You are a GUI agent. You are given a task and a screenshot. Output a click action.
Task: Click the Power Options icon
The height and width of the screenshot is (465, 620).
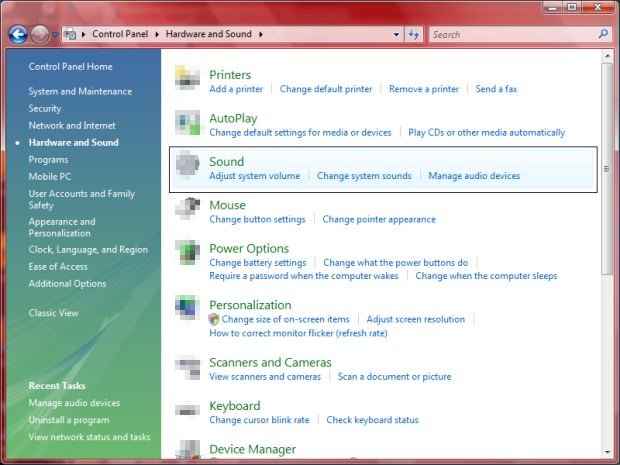pos(187,254)
